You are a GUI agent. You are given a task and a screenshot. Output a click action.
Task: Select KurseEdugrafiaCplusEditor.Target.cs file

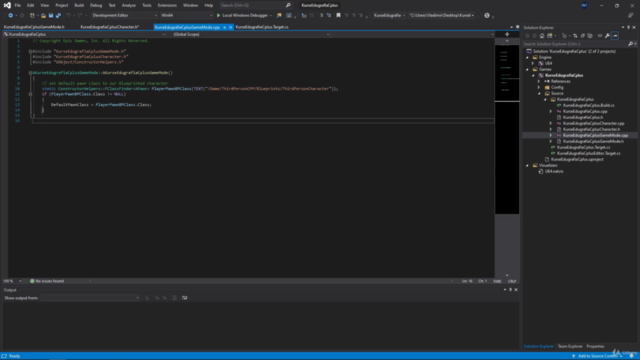coord(588,153)
